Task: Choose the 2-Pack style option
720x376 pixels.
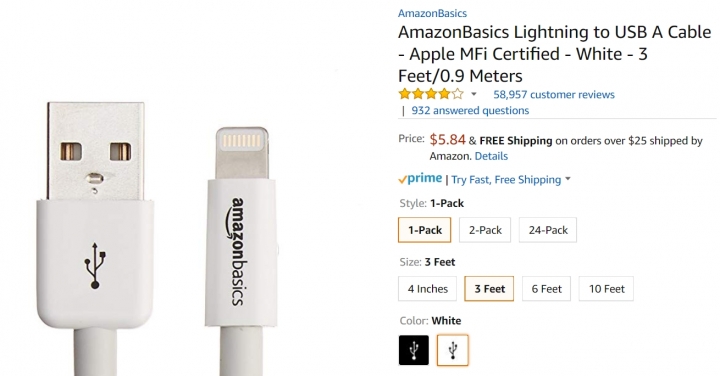Action: point(485,230)
